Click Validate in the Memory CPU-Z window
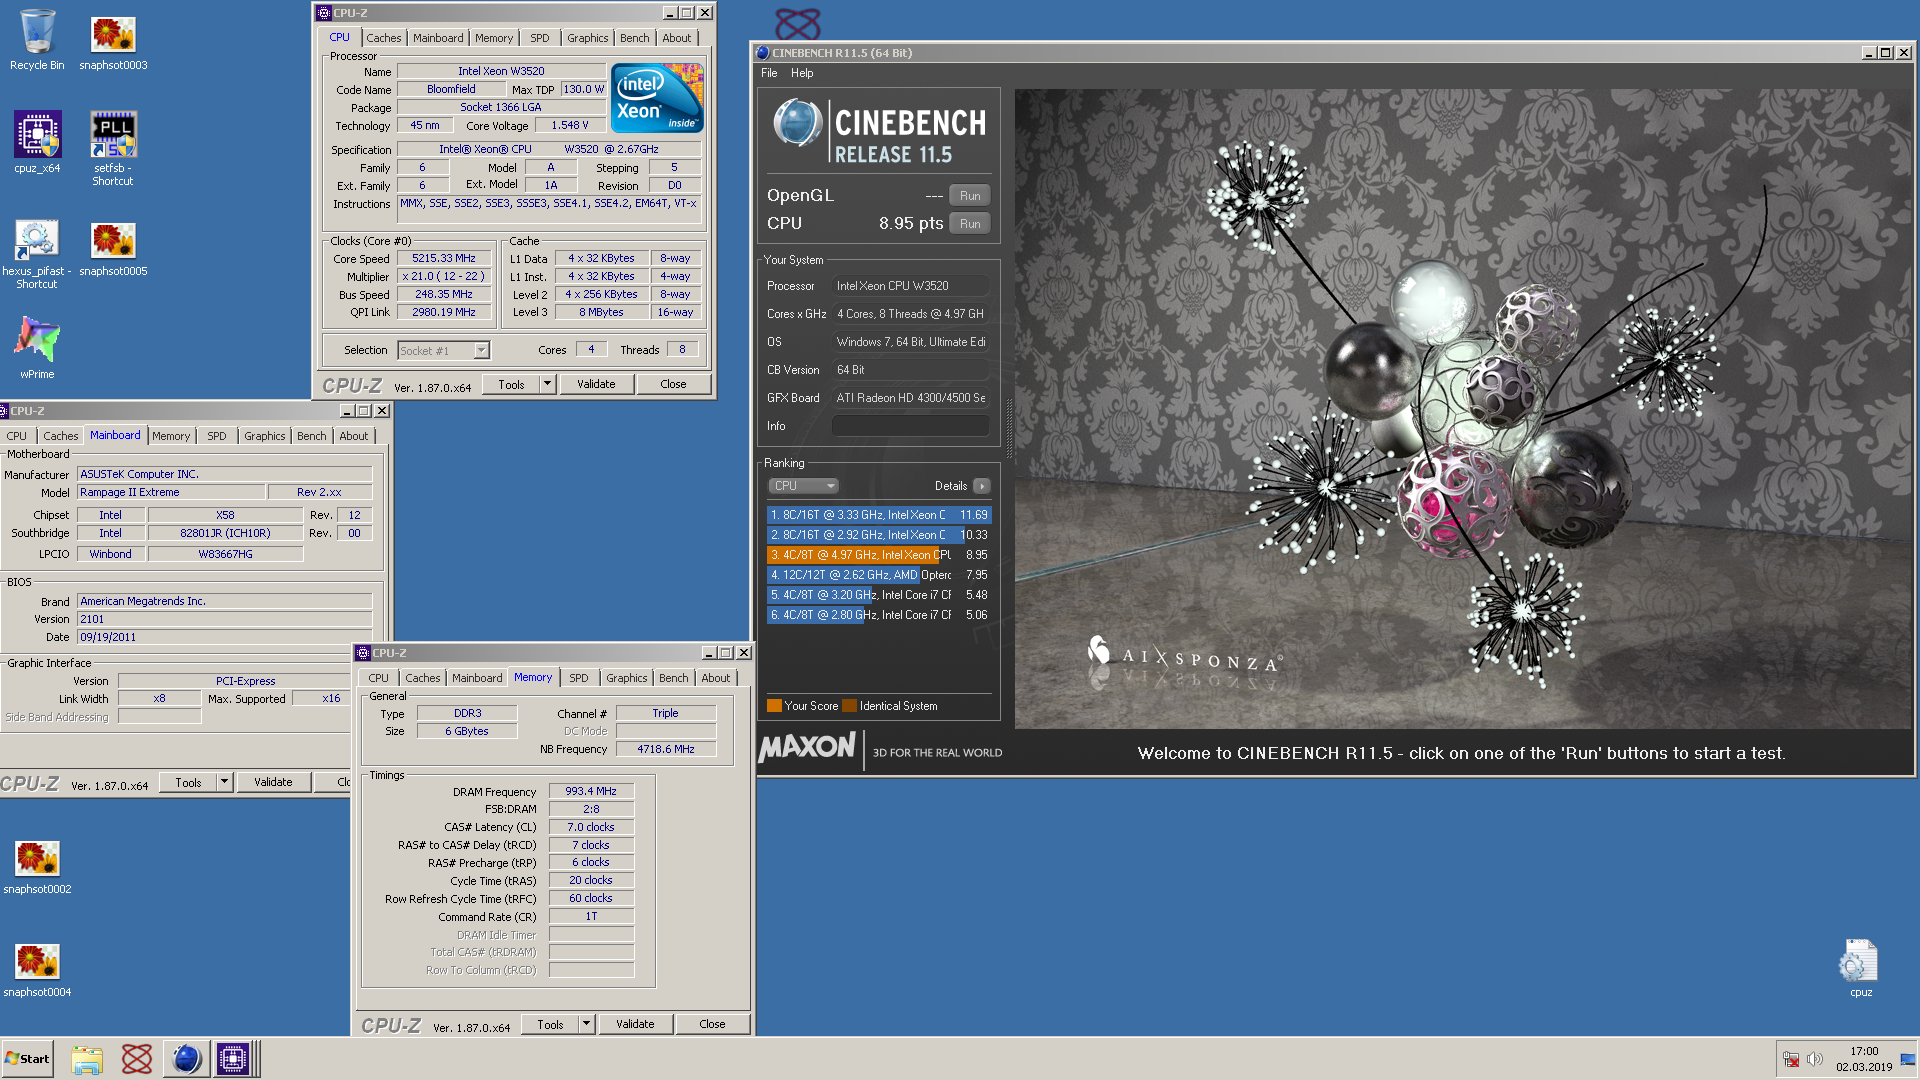Screen dimensions: 1920x1080 point(635,1024)
